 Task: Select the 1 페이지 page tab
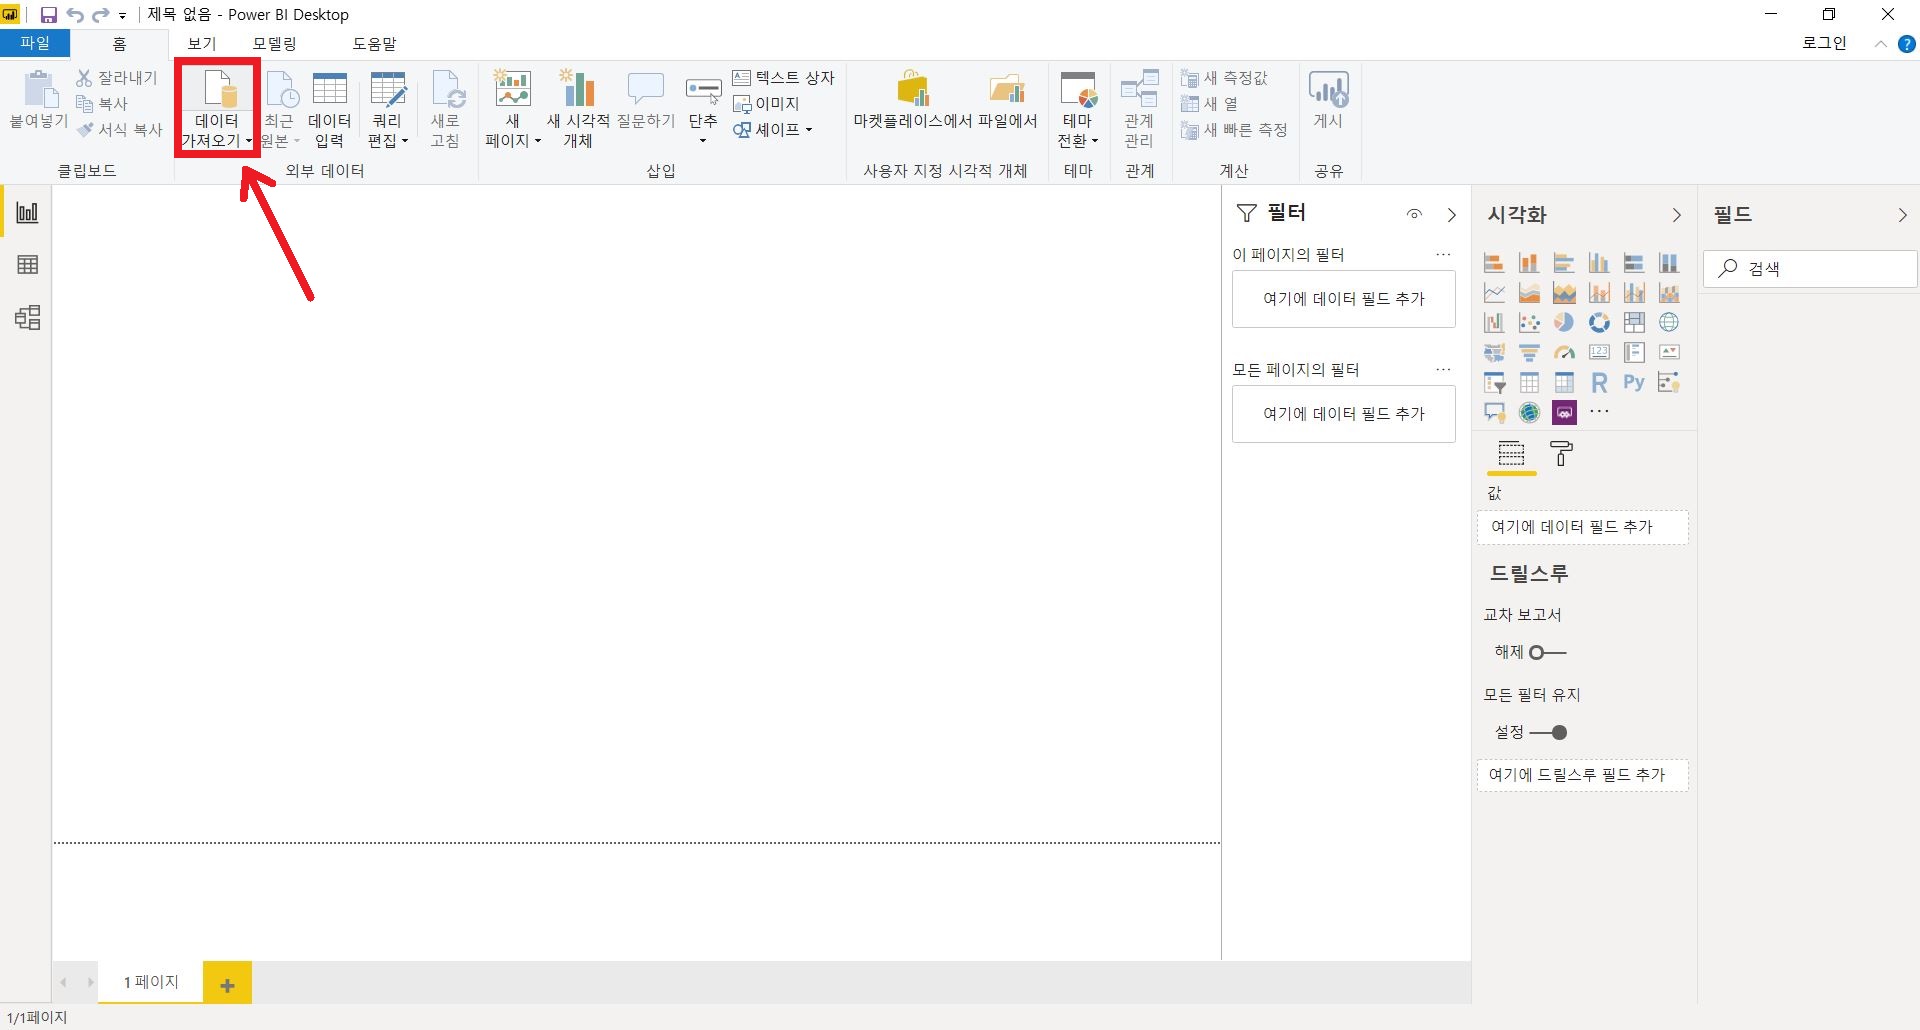[x=151, y=982]
